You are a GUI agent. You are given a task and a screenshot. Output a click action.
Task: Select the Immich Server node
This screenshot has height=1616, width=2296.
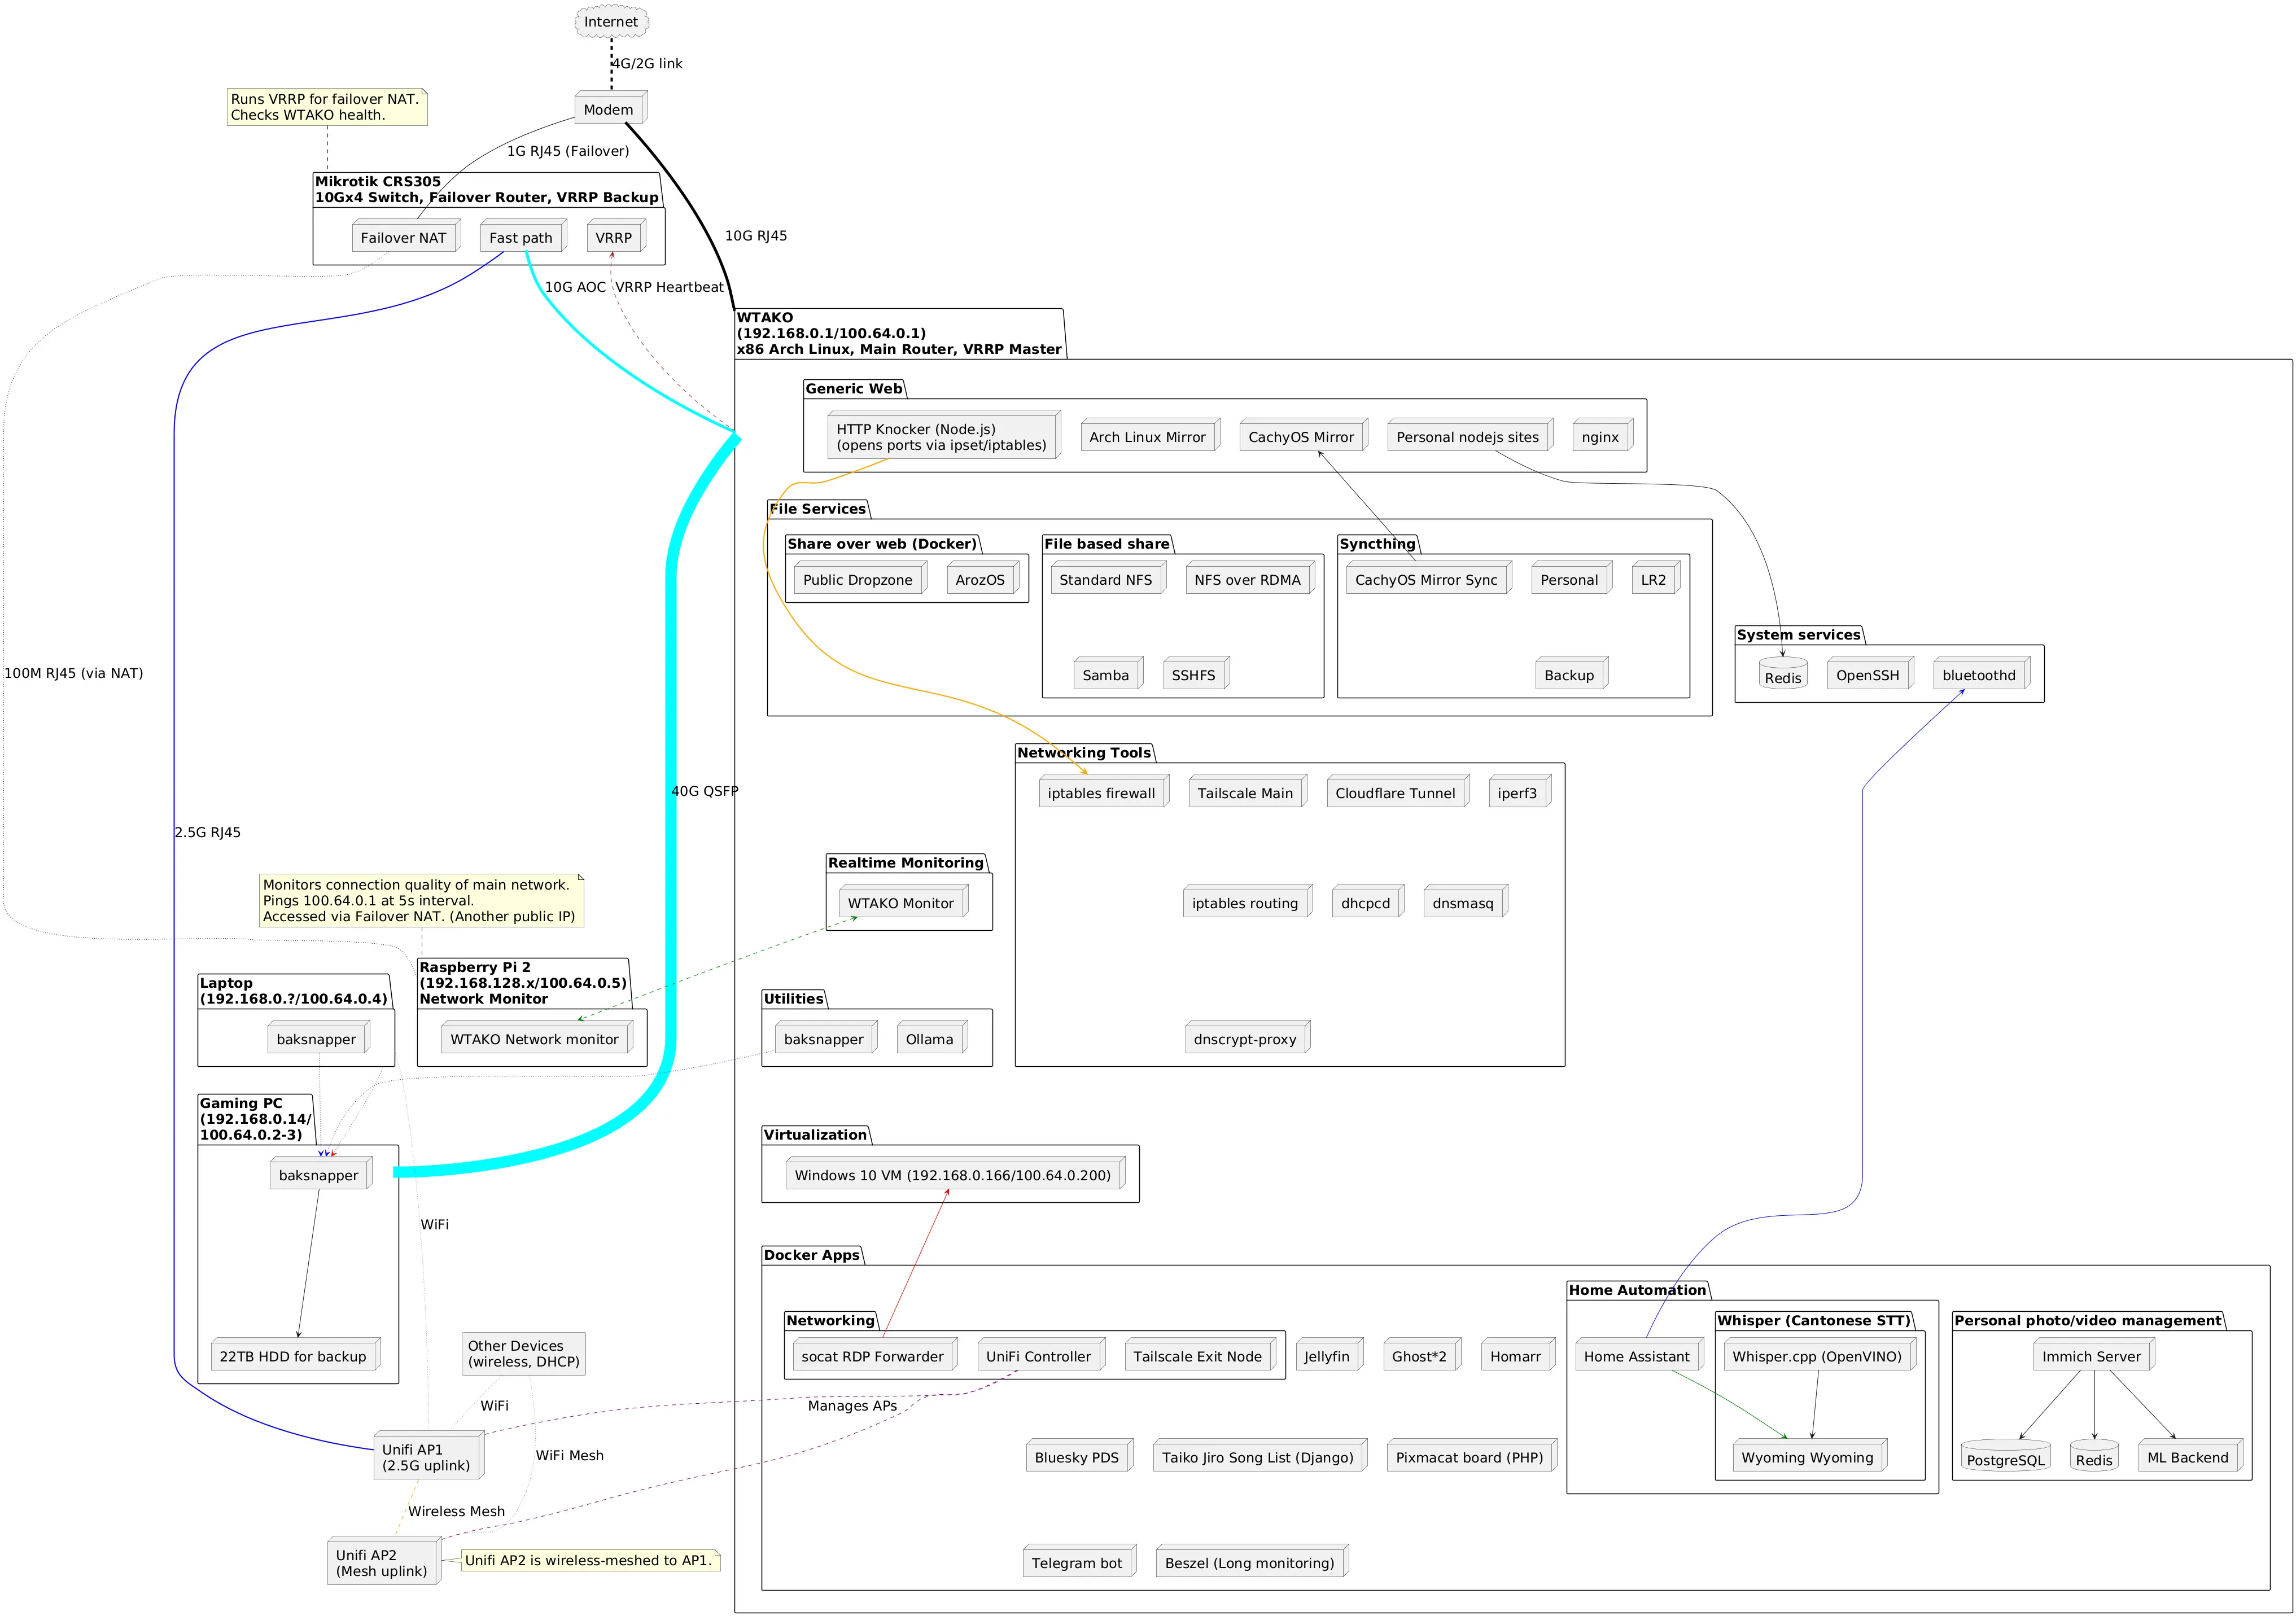pyautogui.click(x=2094, y=1355)
